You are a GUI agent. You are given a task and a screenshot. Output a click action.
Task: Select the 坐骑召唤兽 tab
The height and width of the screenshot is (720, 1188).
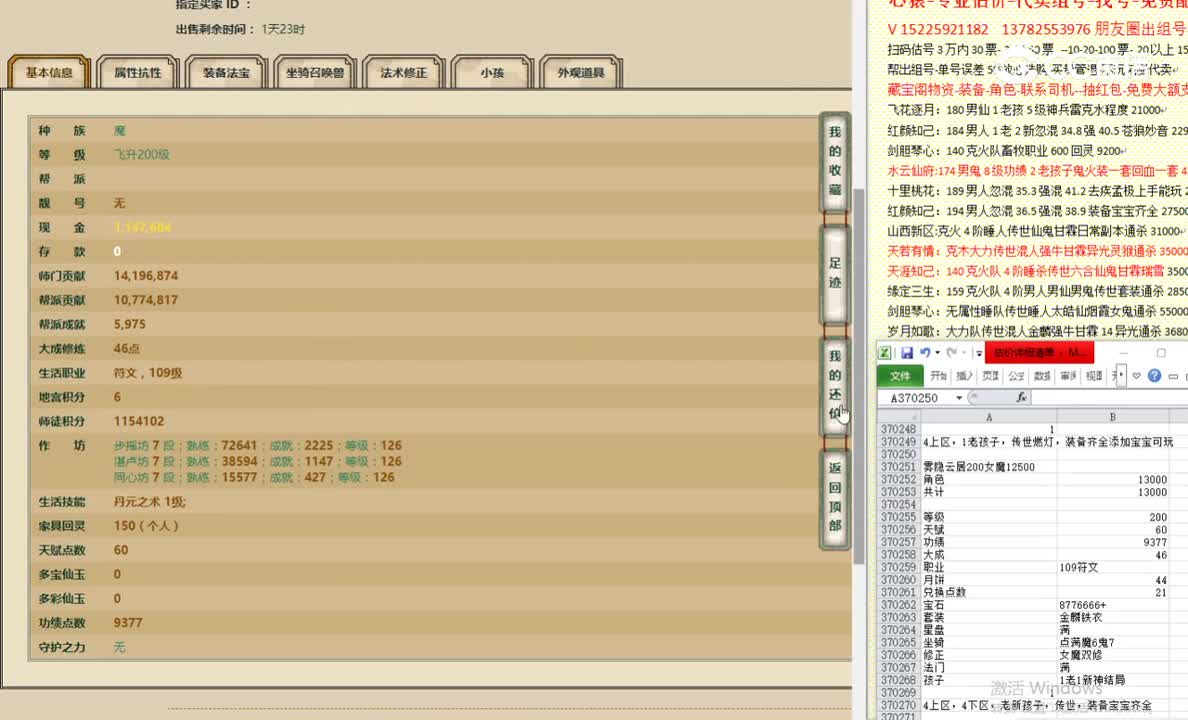(314, 73)
